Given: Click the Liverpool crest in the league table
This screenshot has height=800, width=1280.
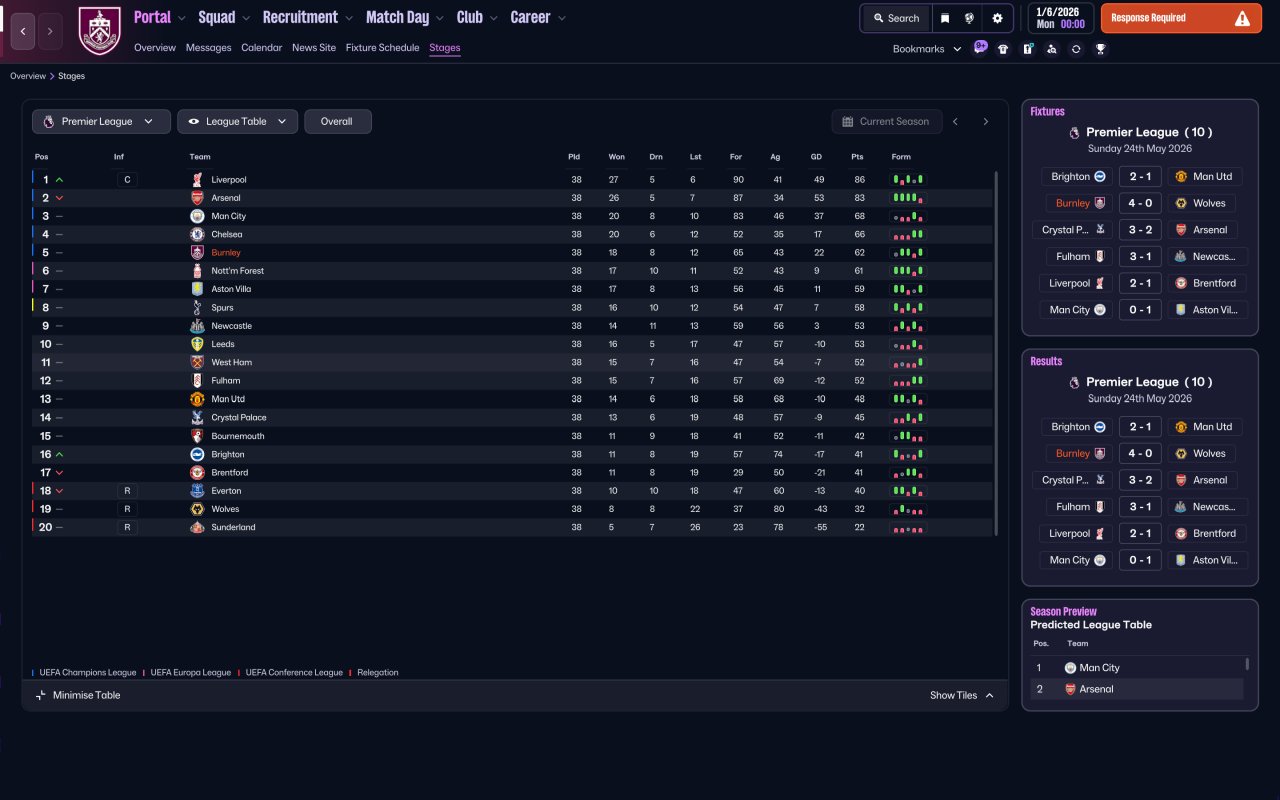Looking at the screenshot, I should [197, 180].
